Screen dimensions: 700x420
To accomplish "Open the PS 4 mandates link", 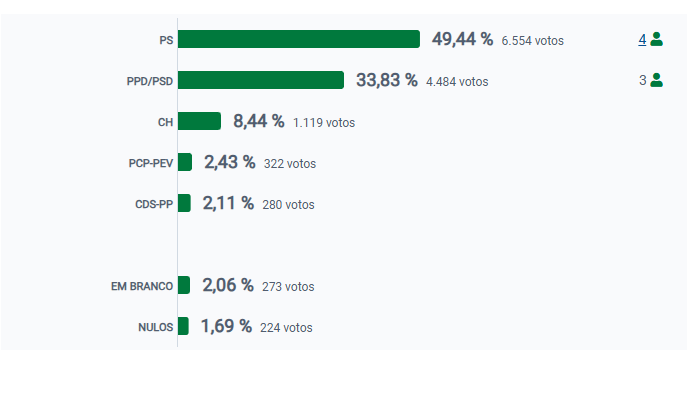I will tap(642, 40).
